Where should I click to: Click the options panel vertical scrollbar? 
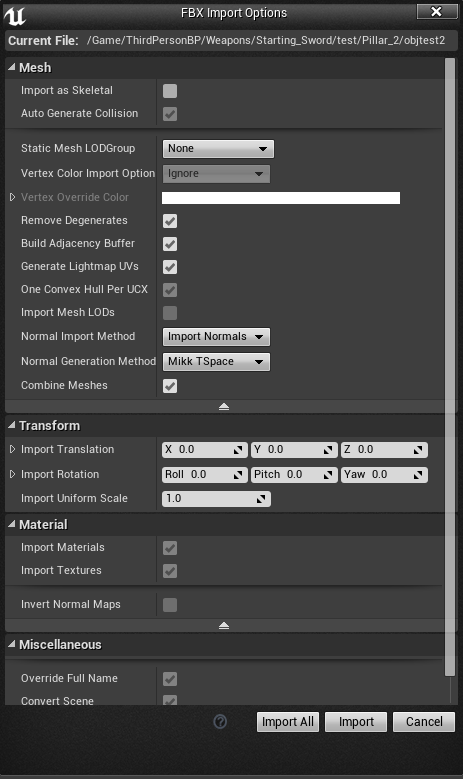pos(450,367)
